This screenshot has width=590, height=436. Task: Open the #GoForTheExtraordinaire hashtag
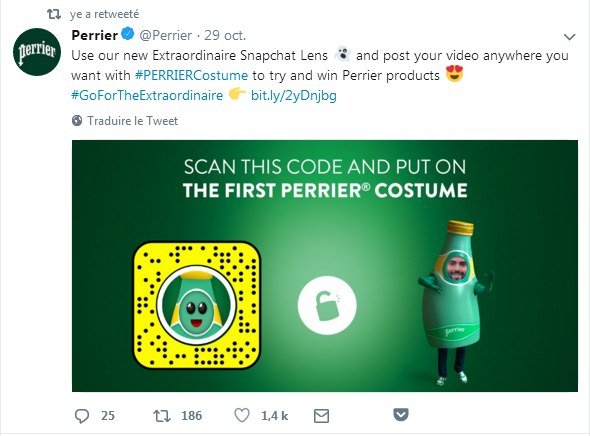[147, 95]
